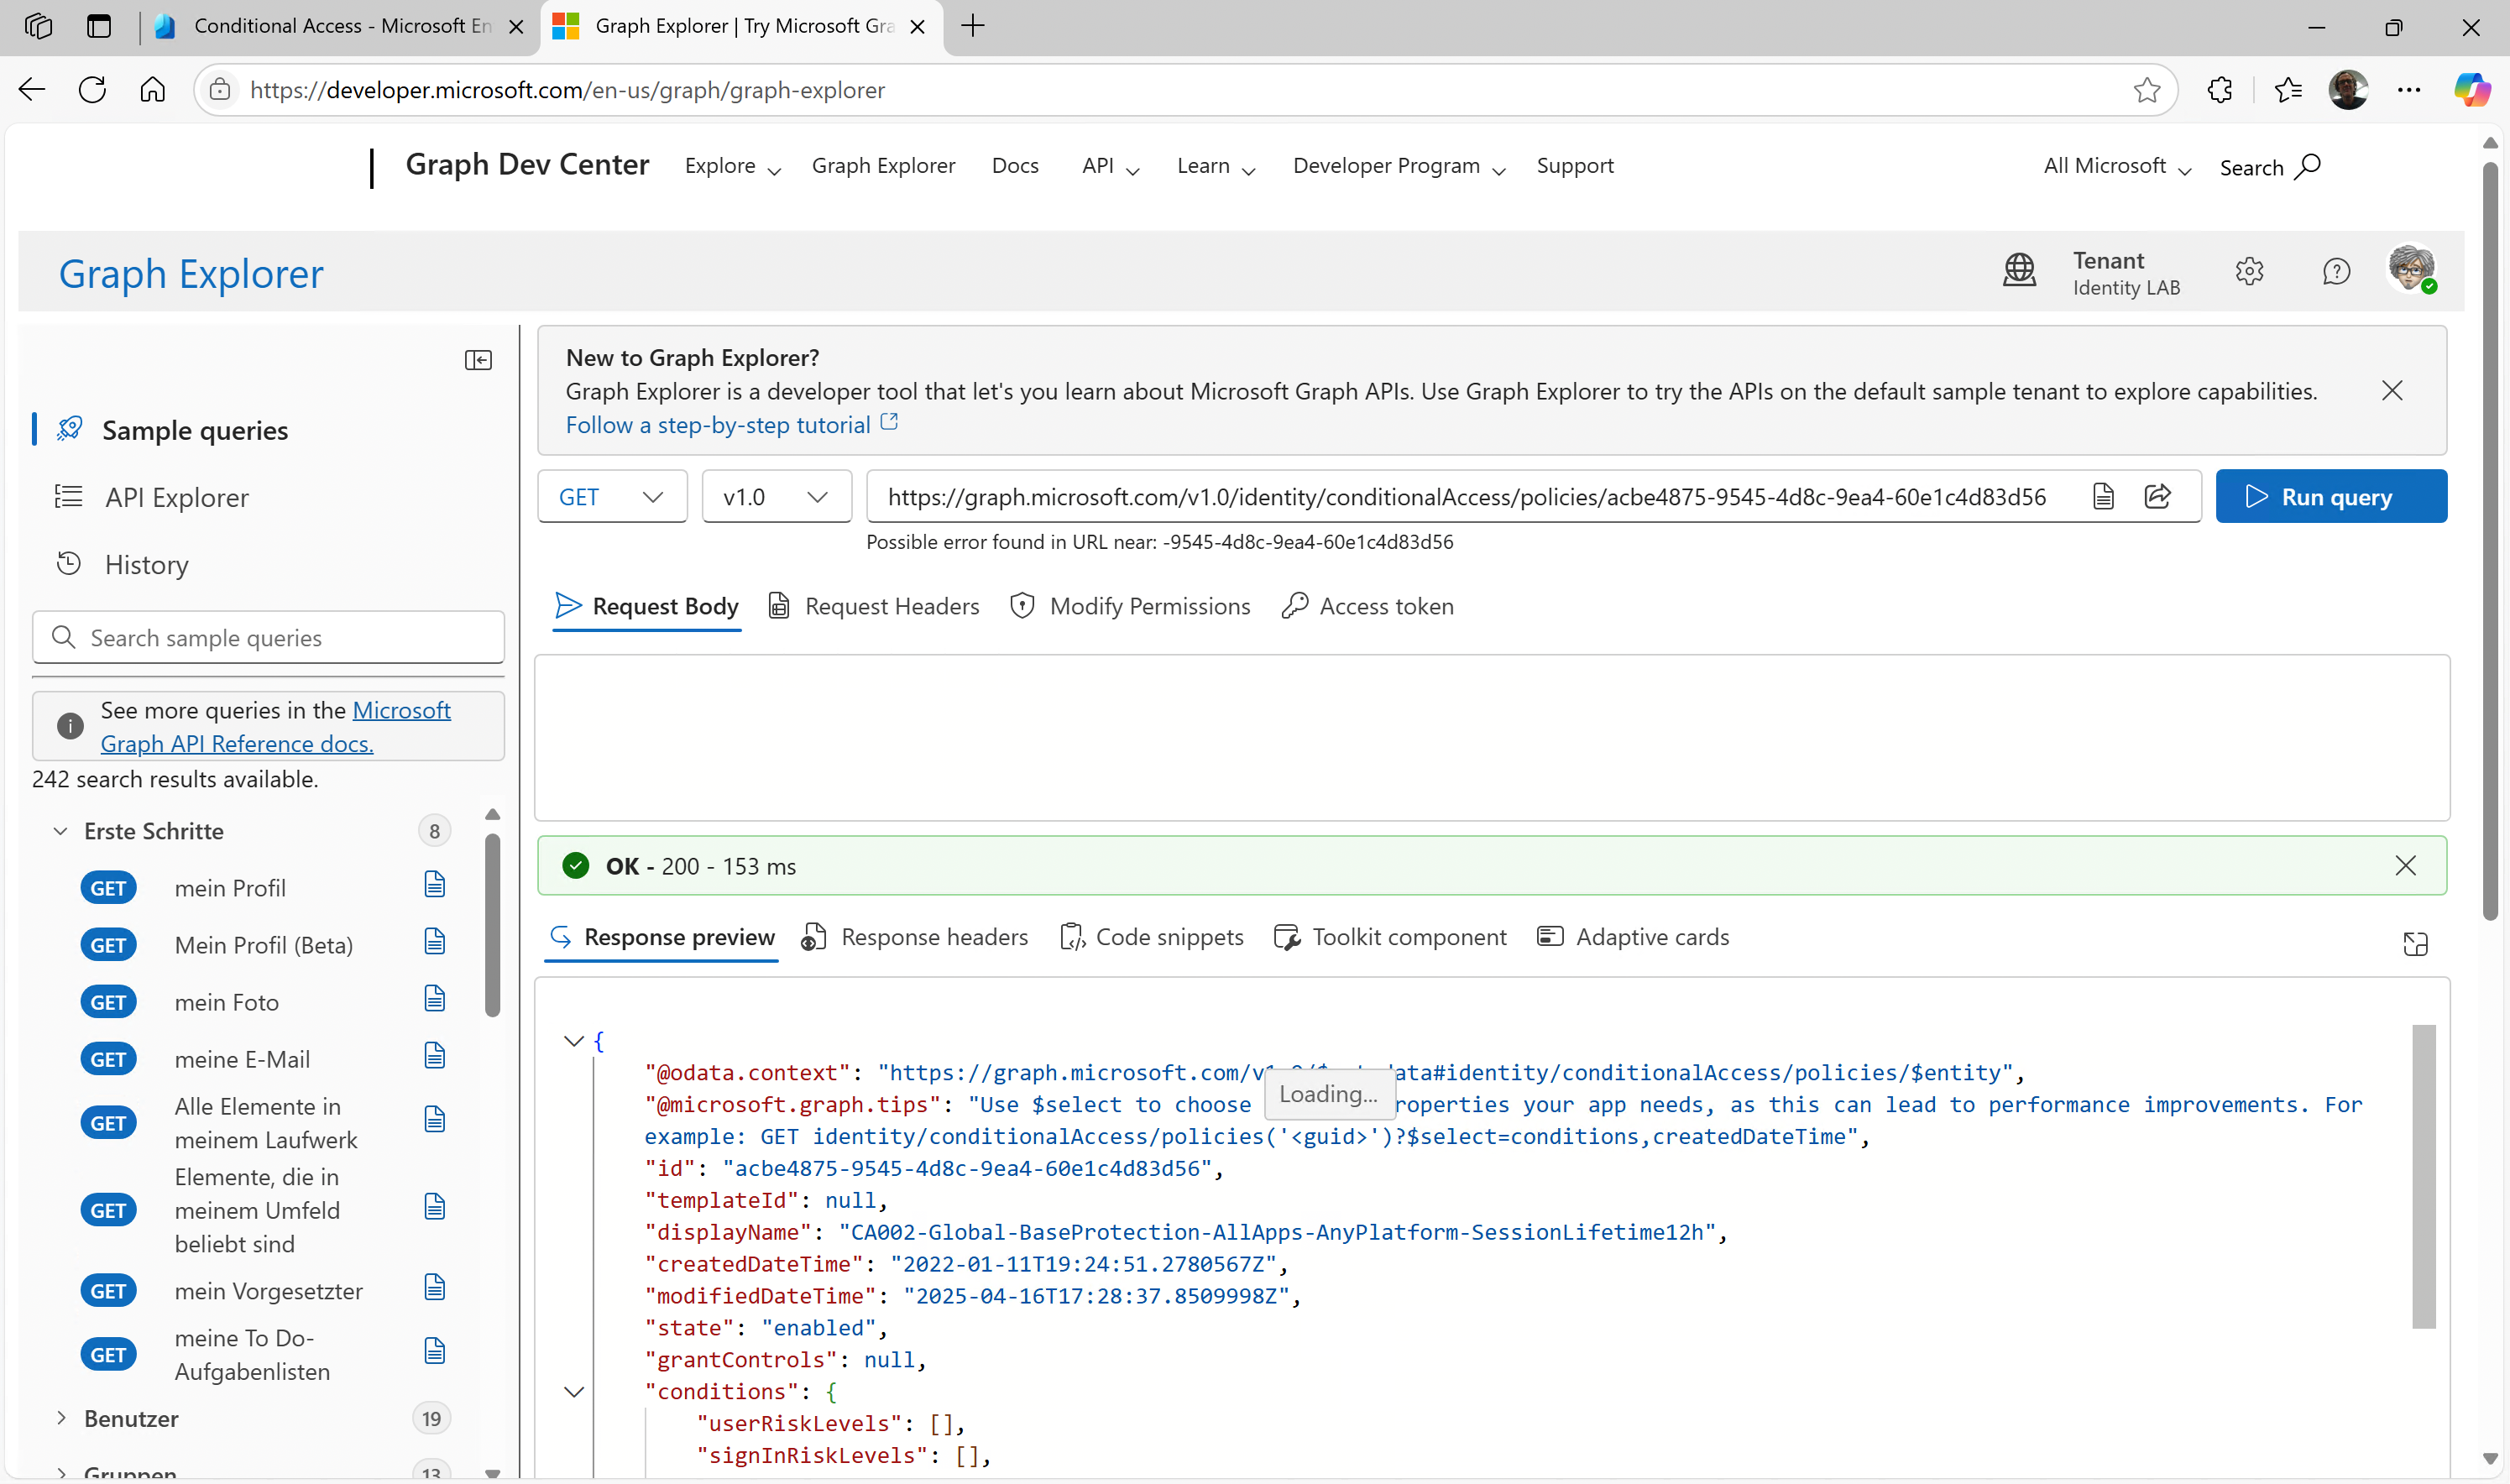Click Graph Explorer in top navigation
The width and height of the screenshot is (2510, 1484).
[883, 166]
